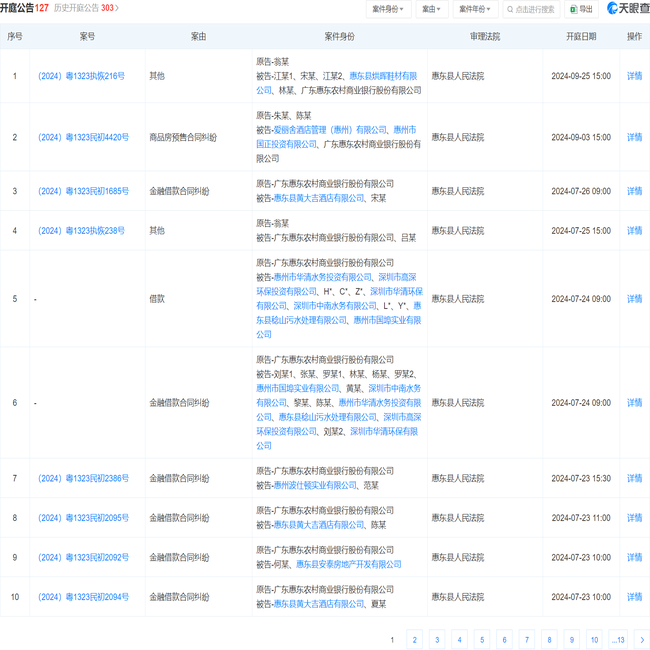This screenshot has height=650, width=650.
Task: Open the 案件年份 filter dropdown
Action: [x=475, y=9]
